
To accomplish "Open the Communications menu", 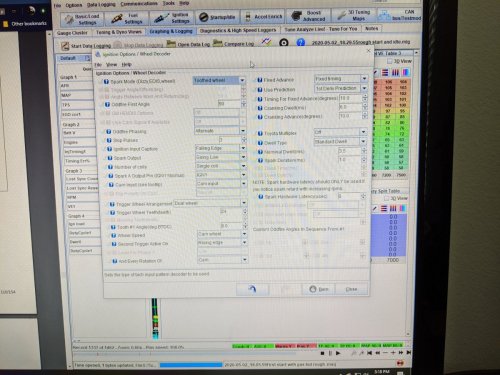I will [x=139, y=4].
